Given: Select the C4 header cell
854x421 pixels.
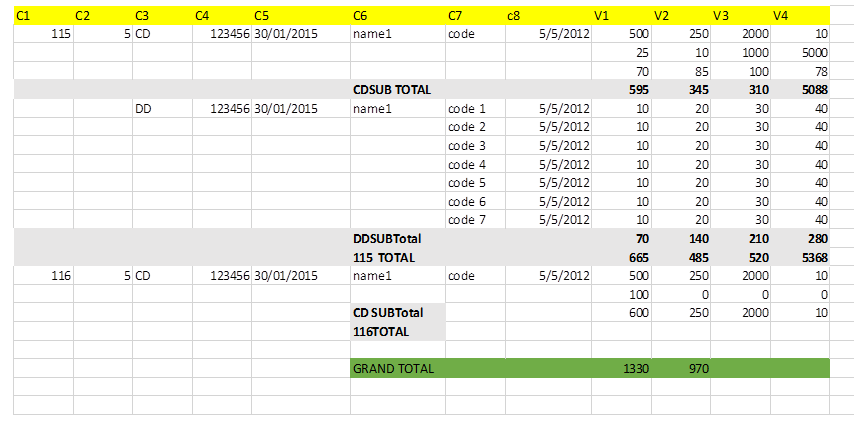Looking at the screenshot, I should [222, 16].
